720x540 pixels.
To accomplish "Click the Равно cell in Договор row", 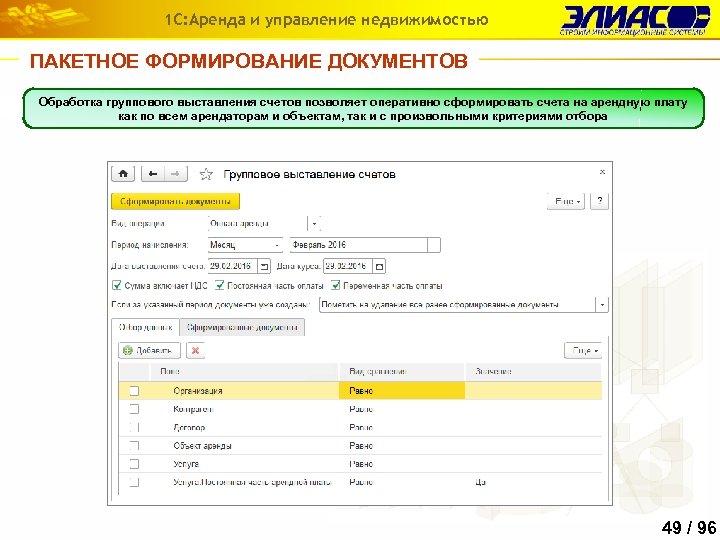I will tap(402, 428).
